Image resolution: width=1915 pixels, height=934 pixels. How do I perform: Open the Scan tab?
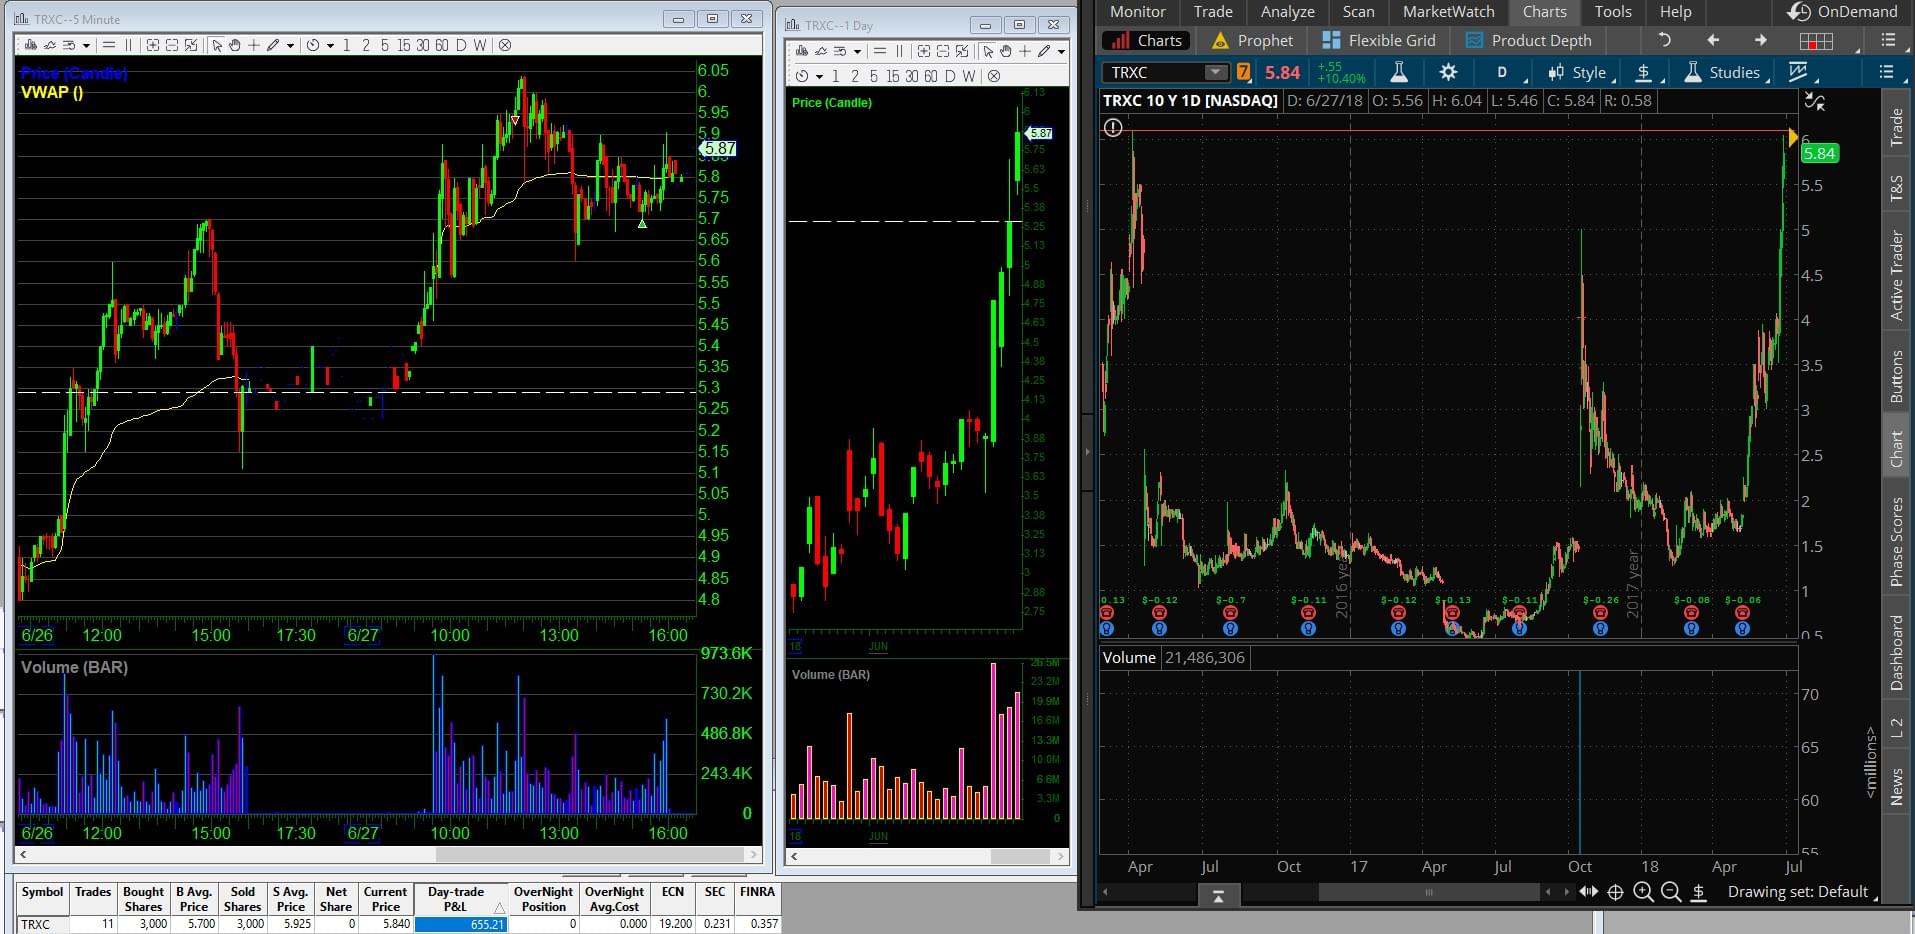coord(1358,12)
